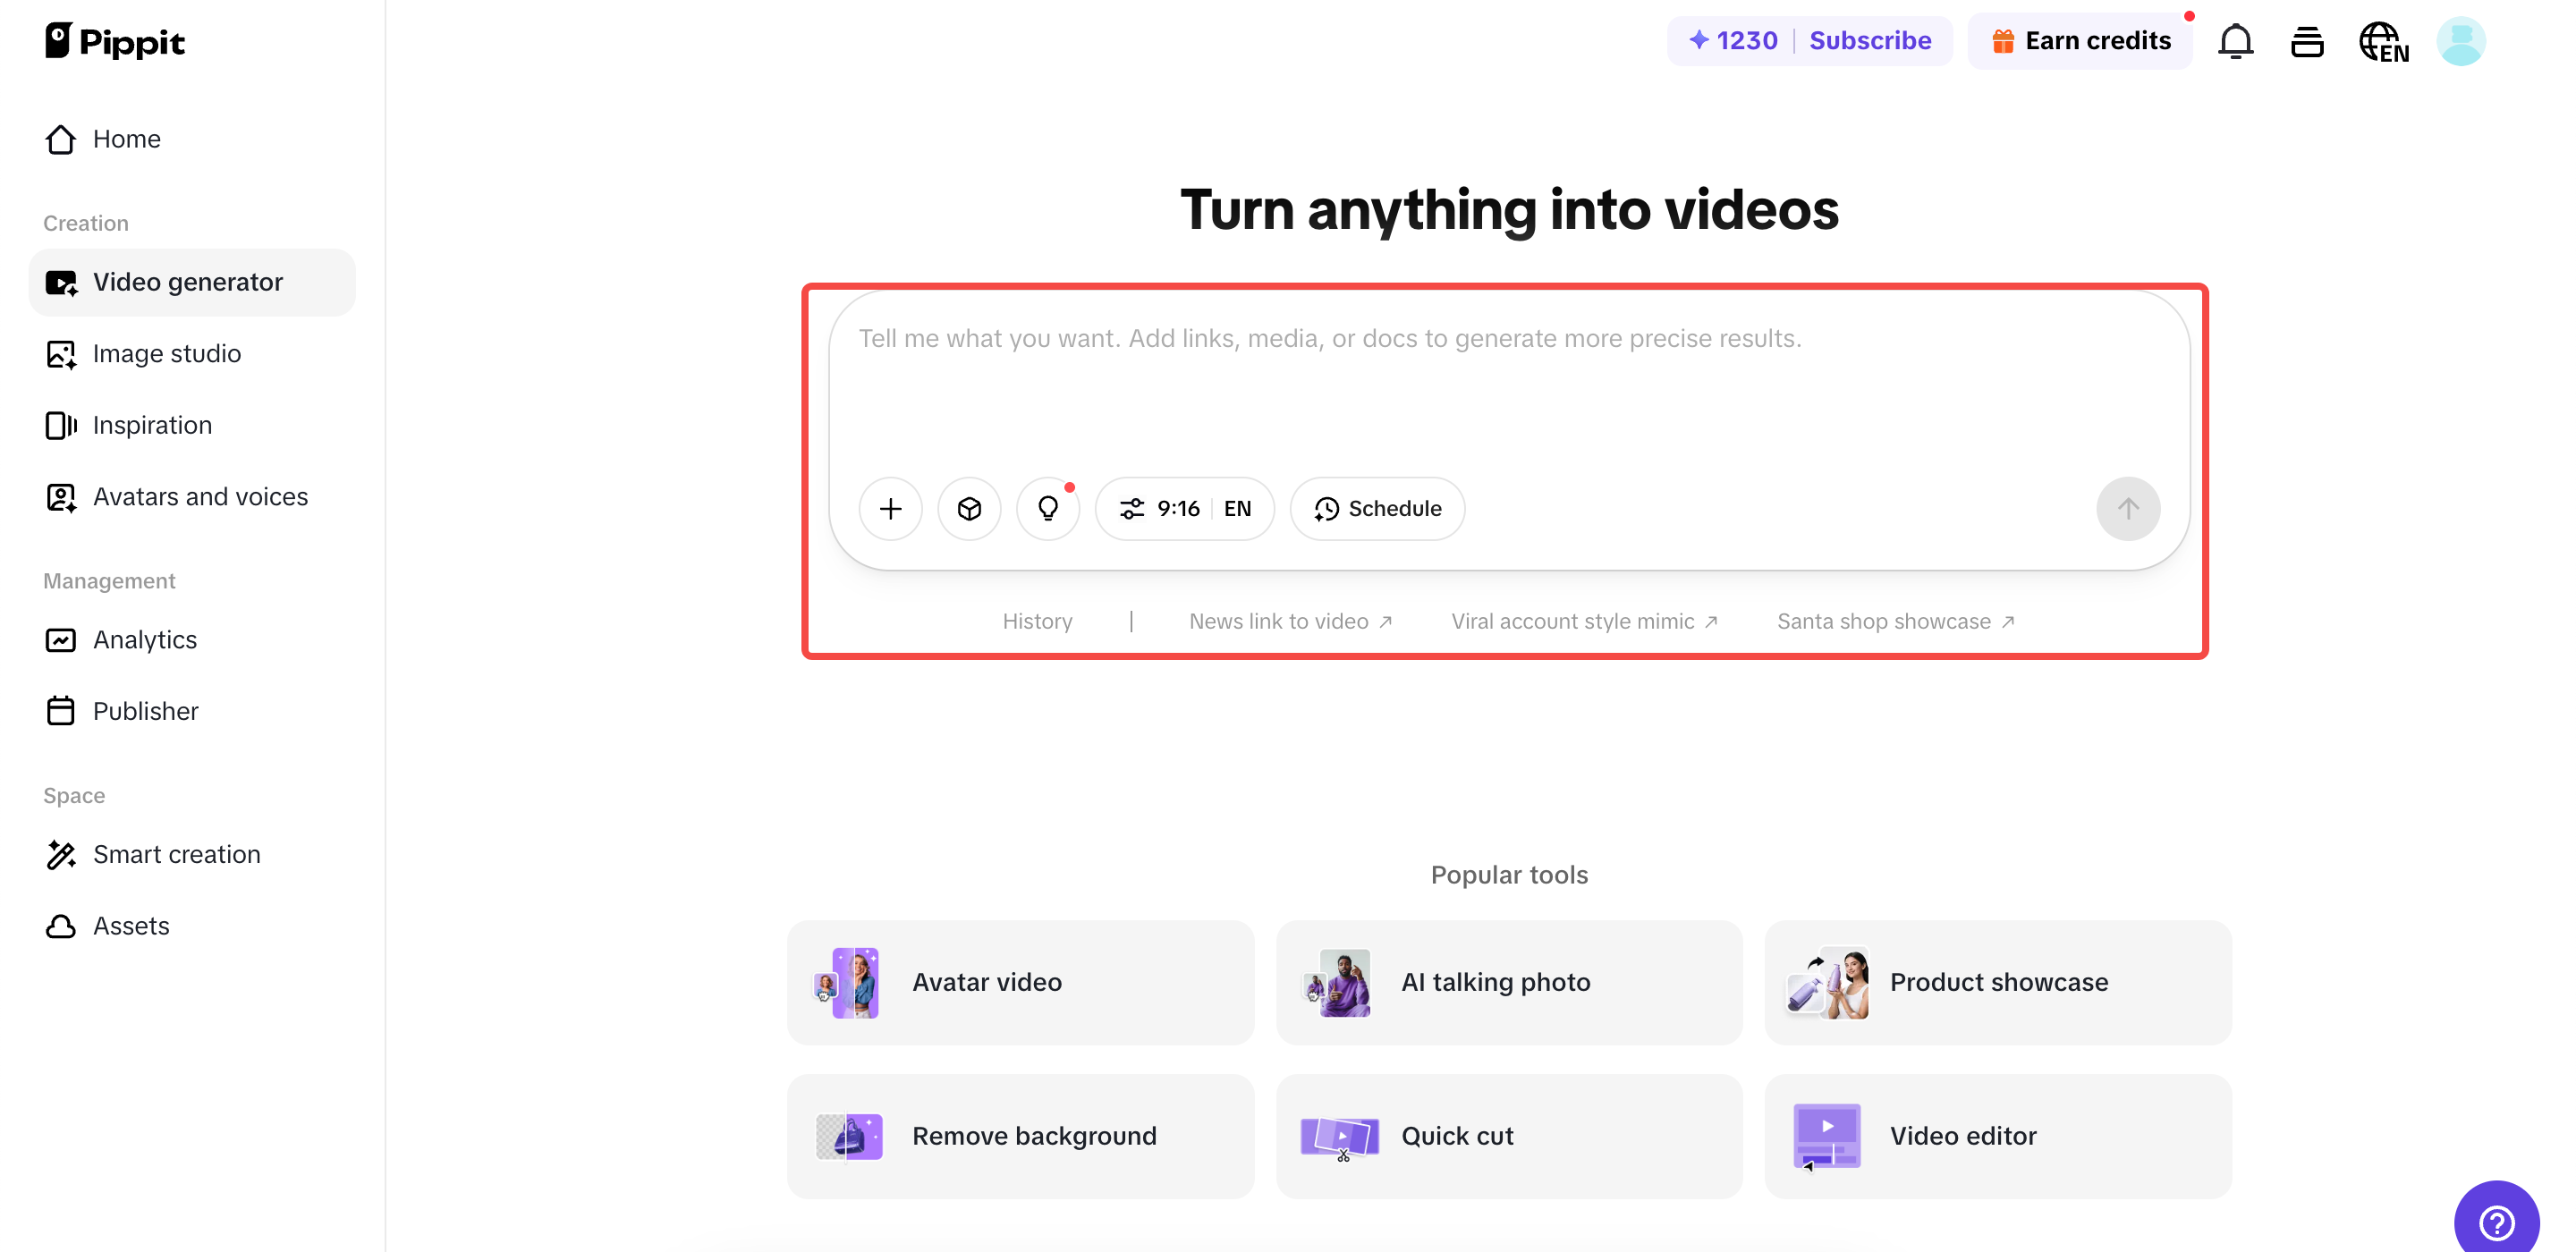Open the Home menu item
The height and width of the screenshot is (1252, 2576).
[127, 139]
